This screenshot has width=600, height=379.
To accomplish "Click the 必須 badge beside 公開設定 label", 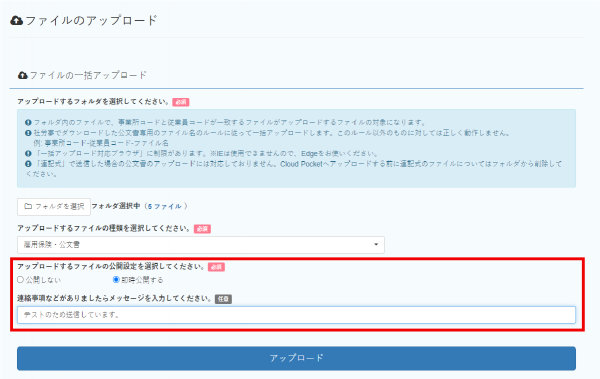I will click(216, 267).
